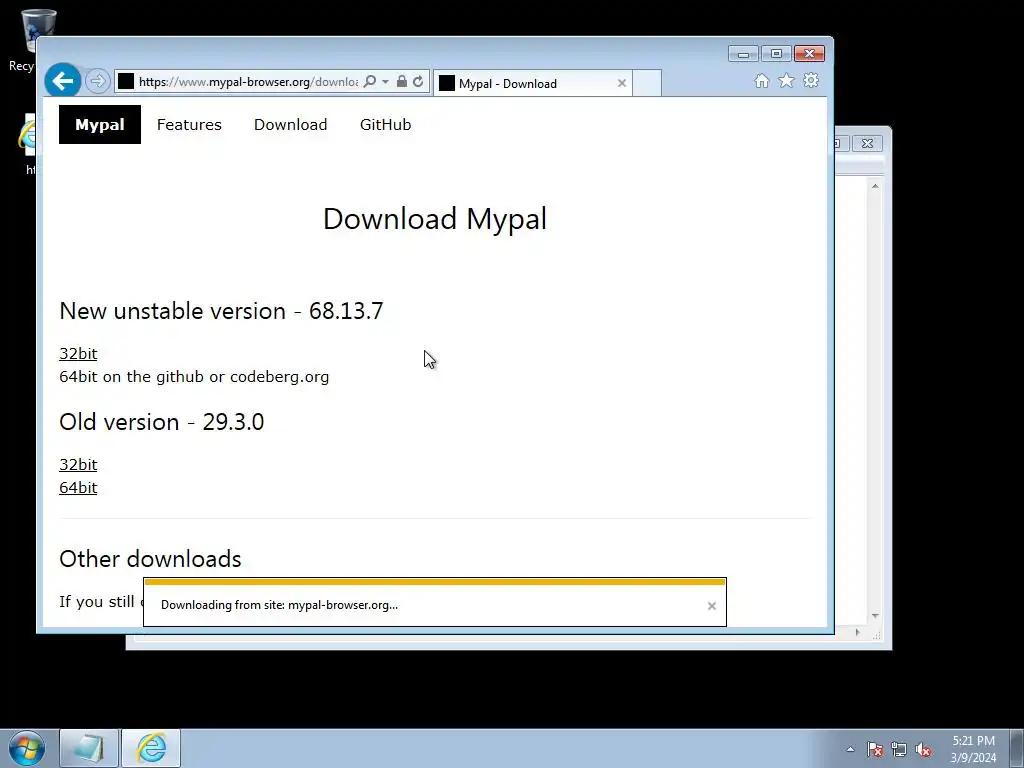This screenshot has width=1024, height=768.
Task: Open a new tab button
Action: pos(647,83)
